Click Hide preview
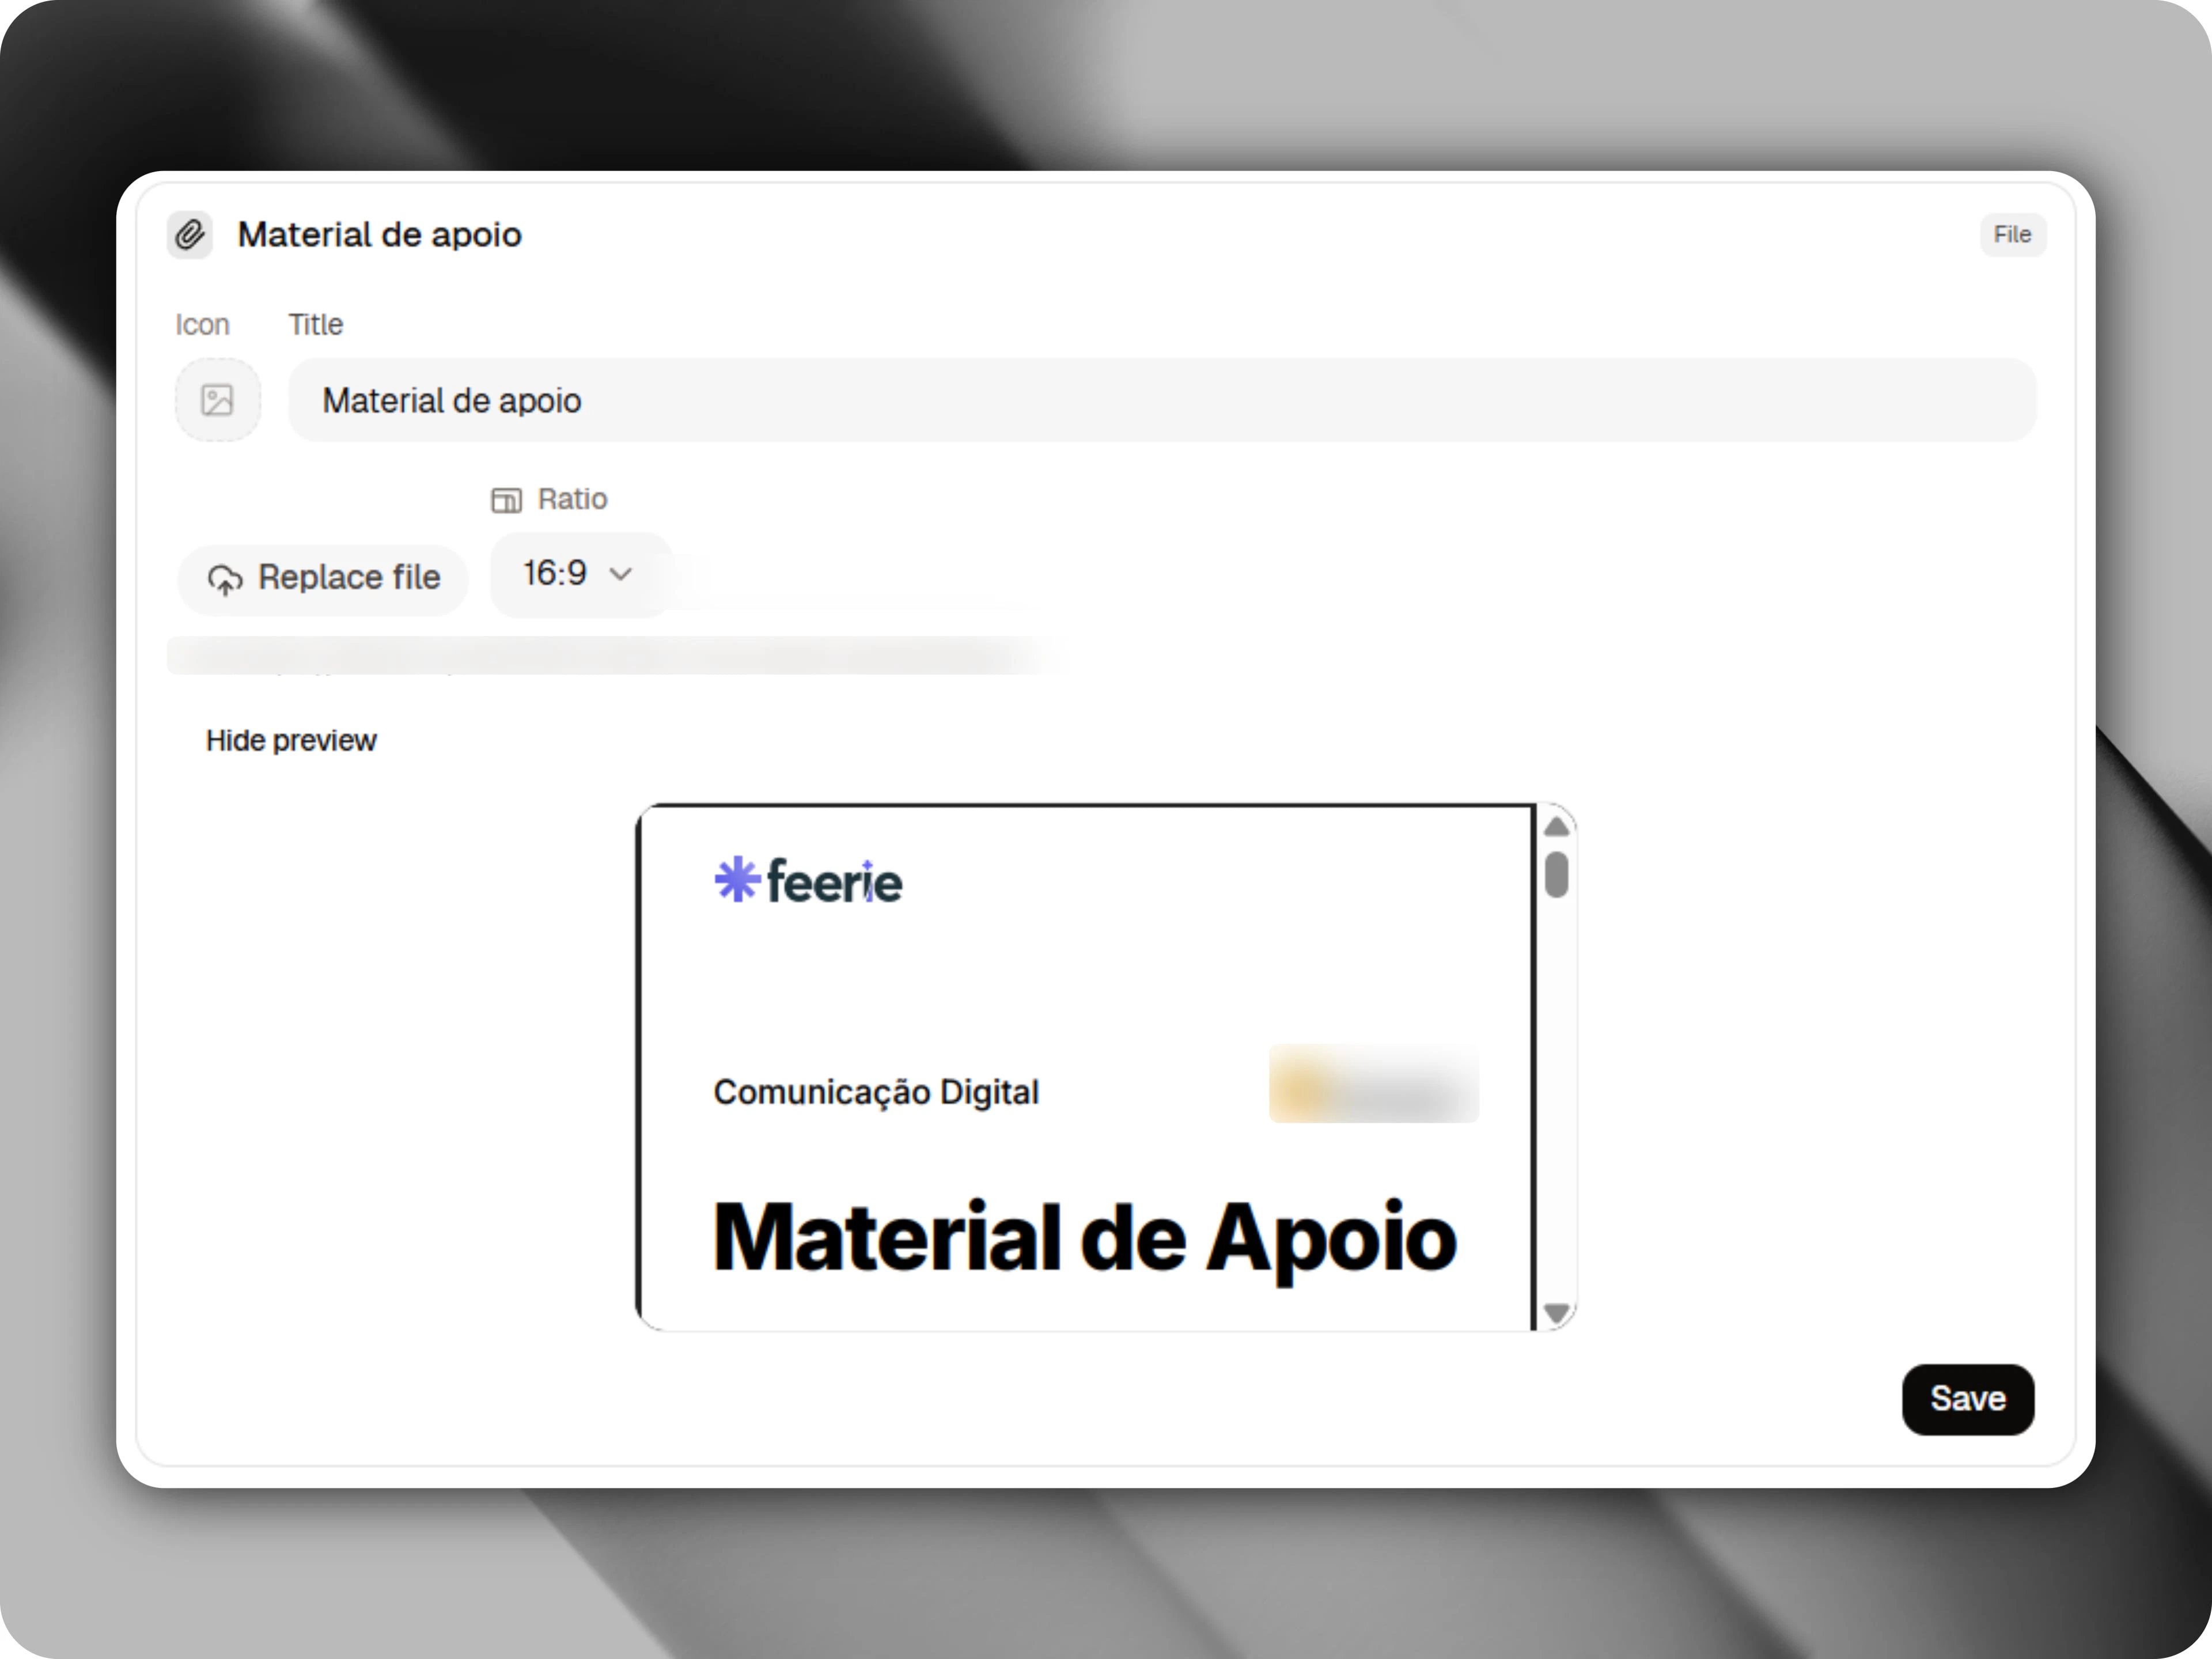The image size is (2212, 1659). 291,740
